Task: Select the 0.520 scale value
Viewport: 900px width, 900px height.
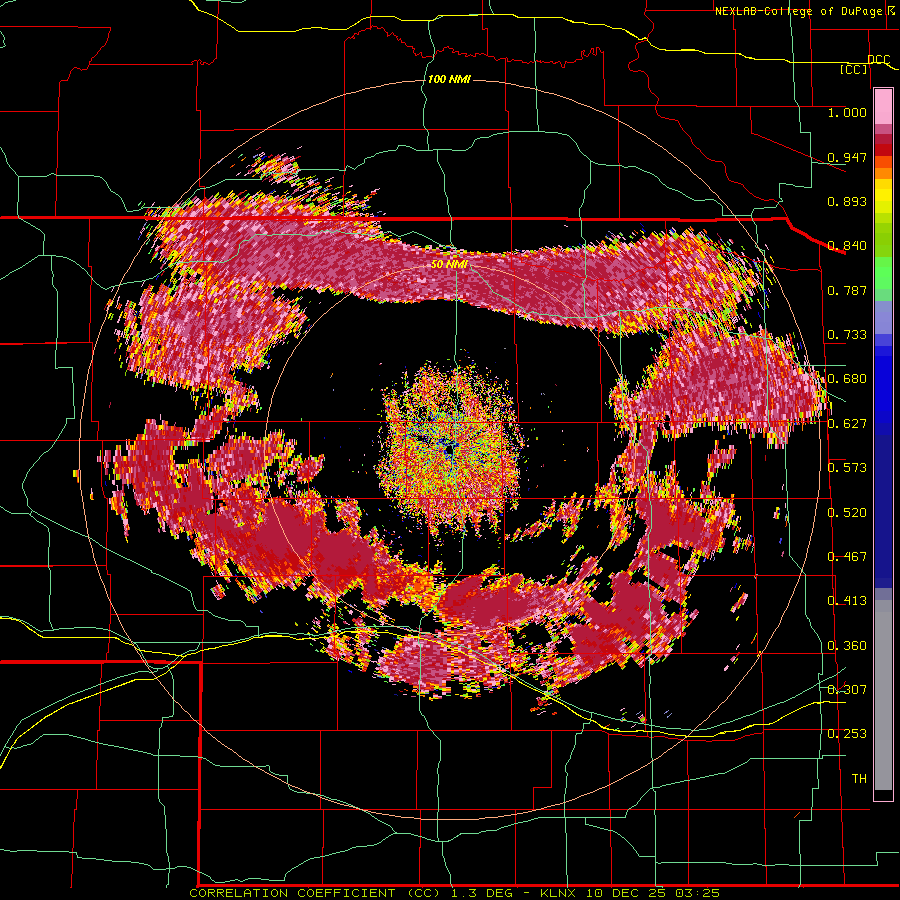Action: coord(847,513)
